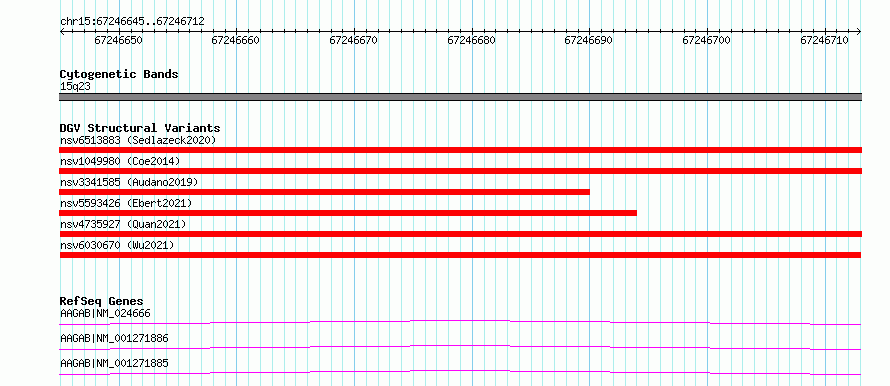Click the nsv6513883 (Sedlazeck2020) label
The height and width of the screenshot is (386, 890).
coord(138,140)
